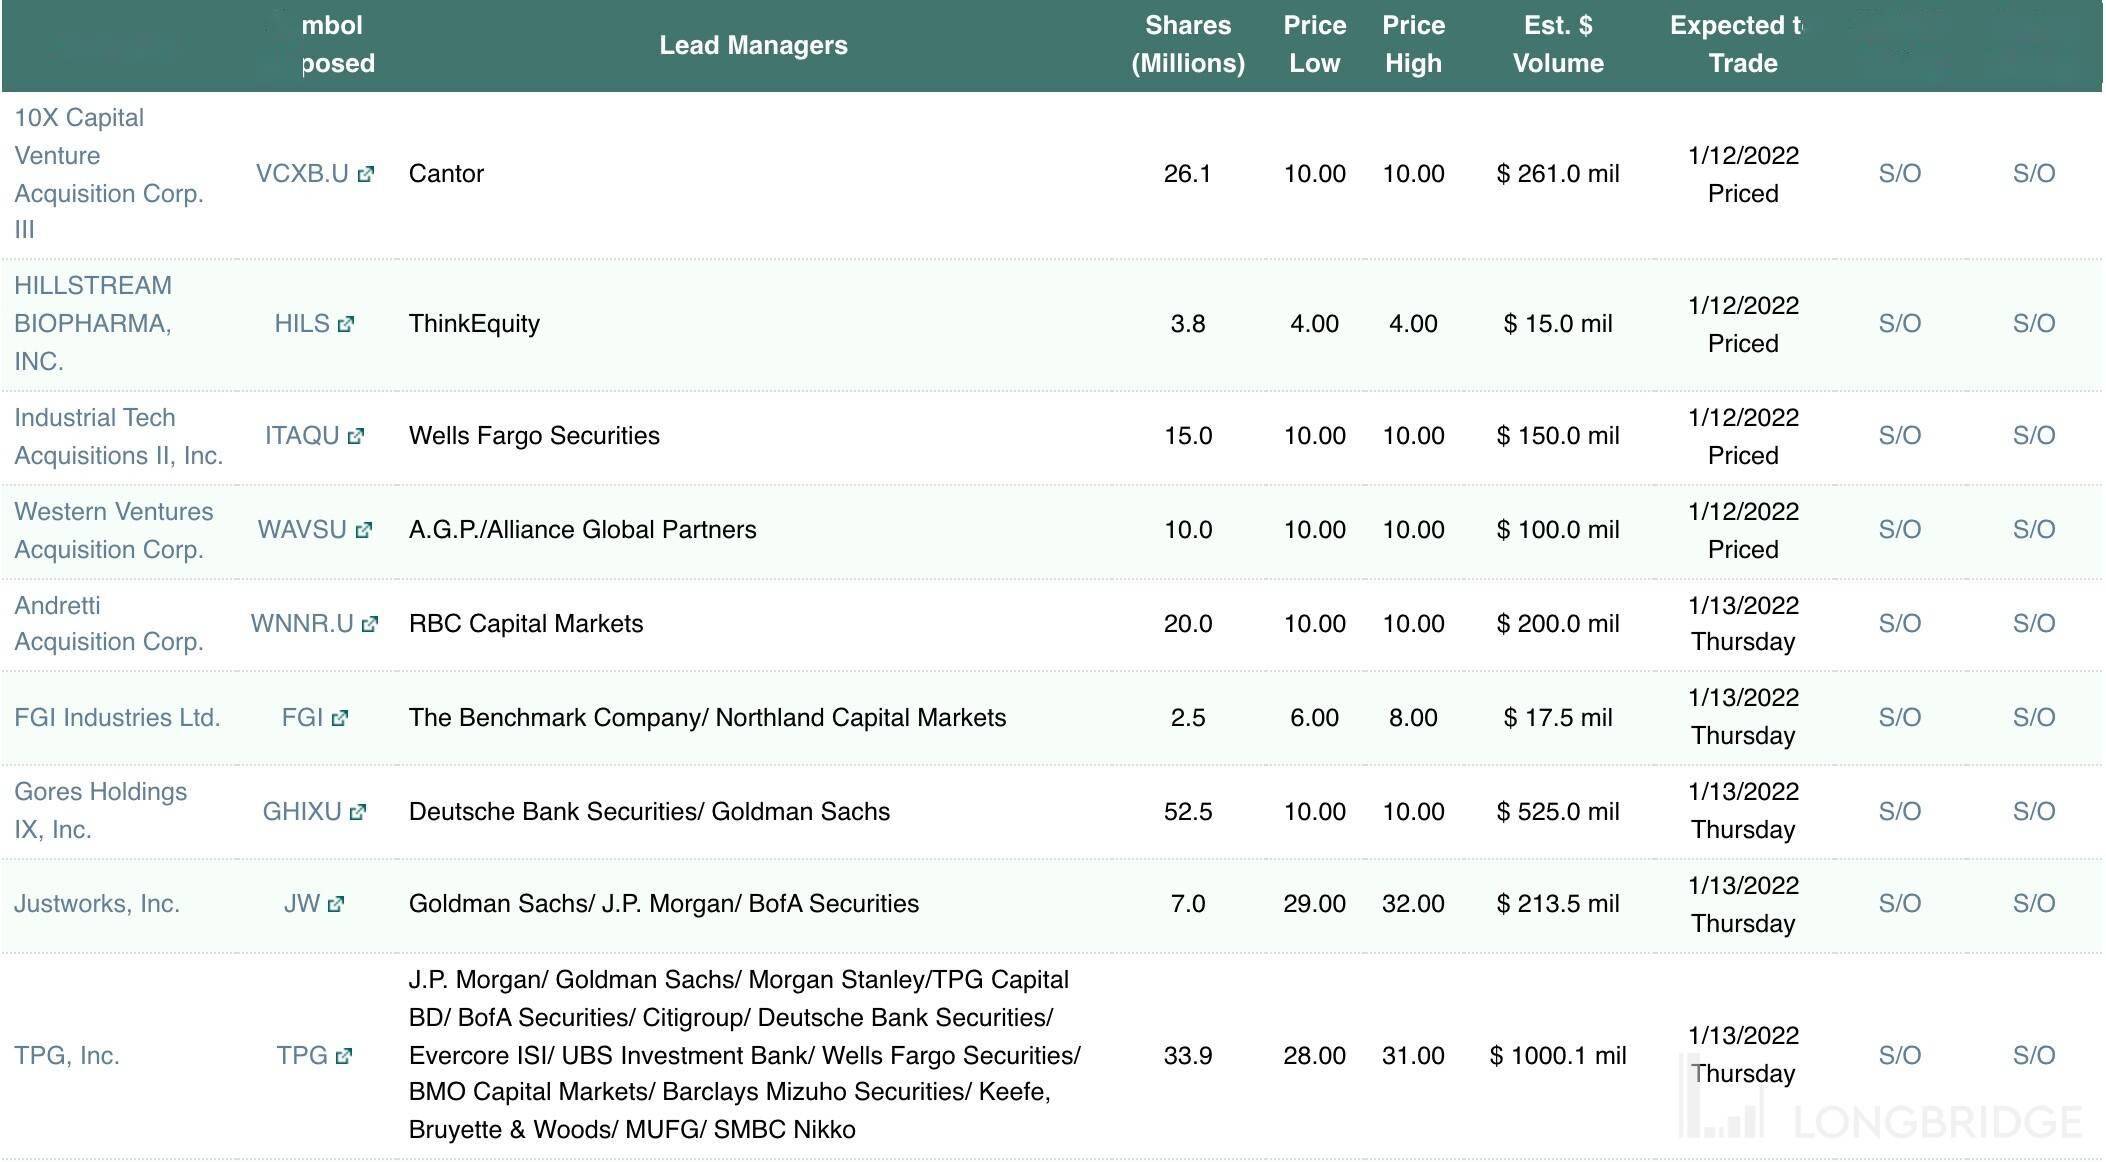Click the TPG symbol external link icon
The image size is (2106, 1162).
point(344,1056)
